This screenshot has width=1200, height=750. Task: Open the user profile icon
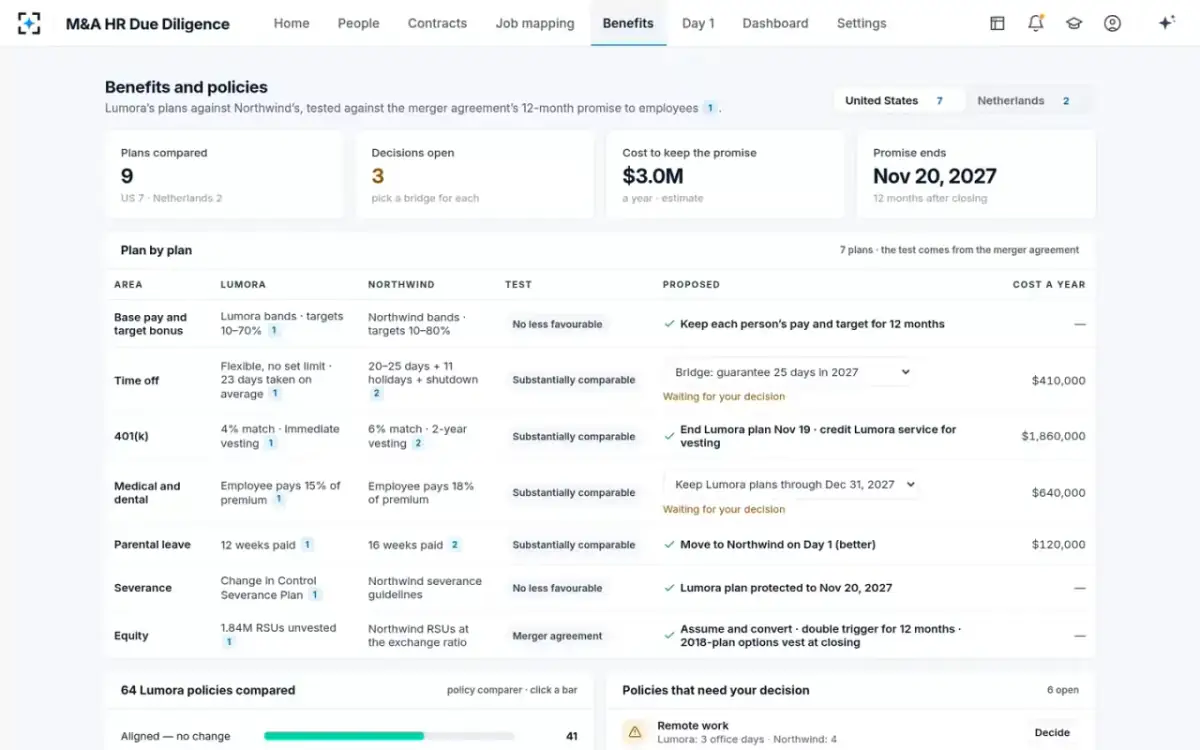[1112, 23]
